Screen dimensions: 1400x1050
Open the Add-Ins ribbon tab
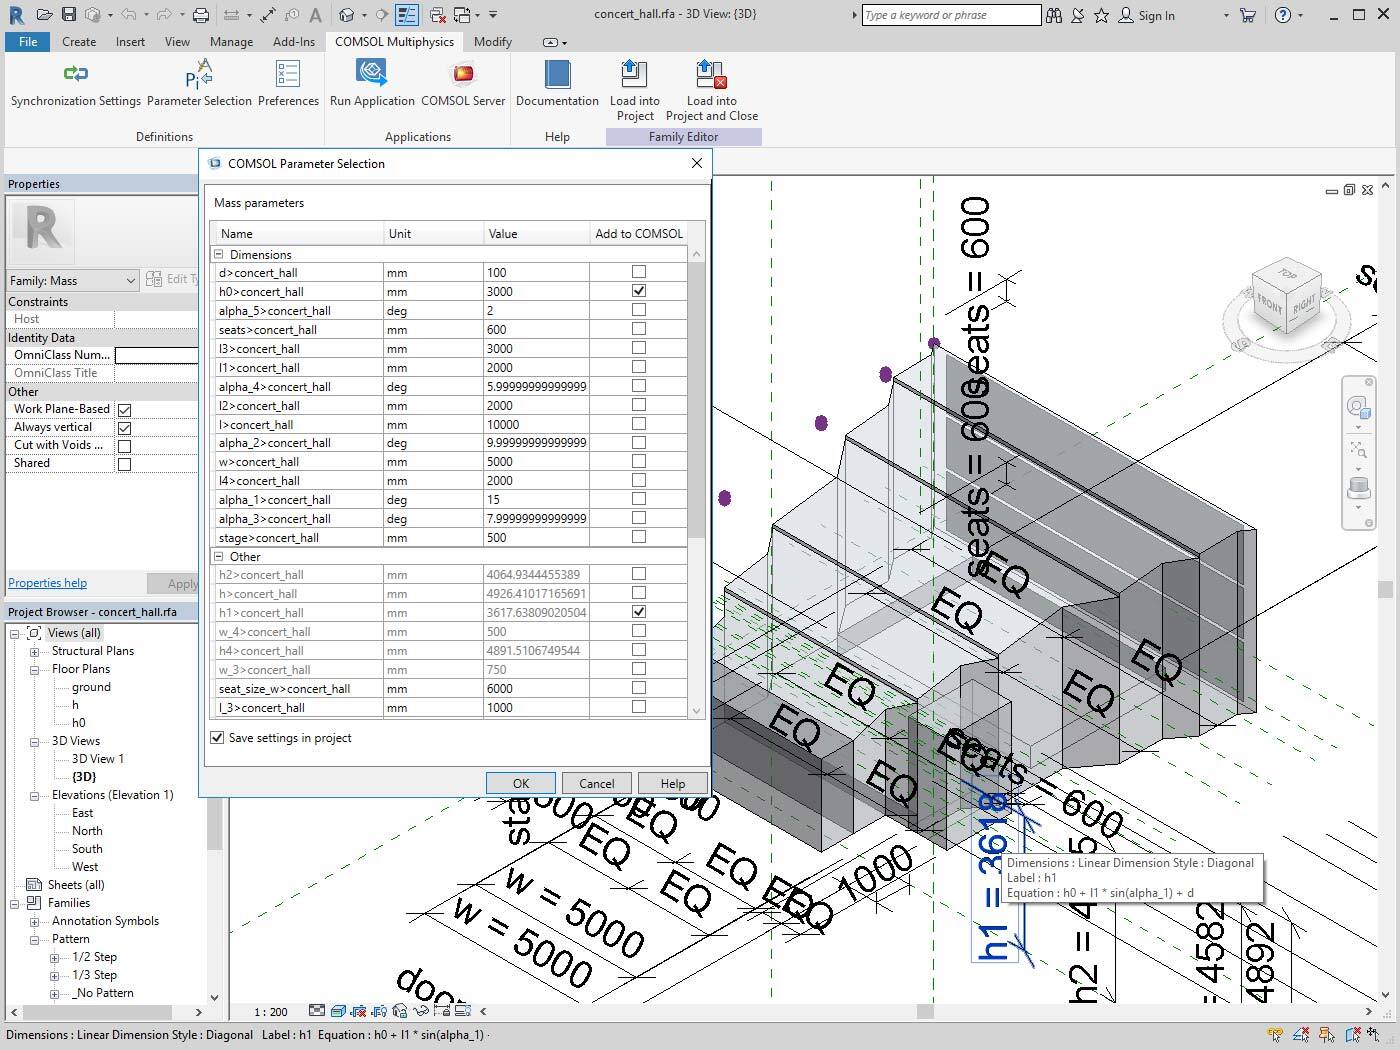tap(293, 41)
